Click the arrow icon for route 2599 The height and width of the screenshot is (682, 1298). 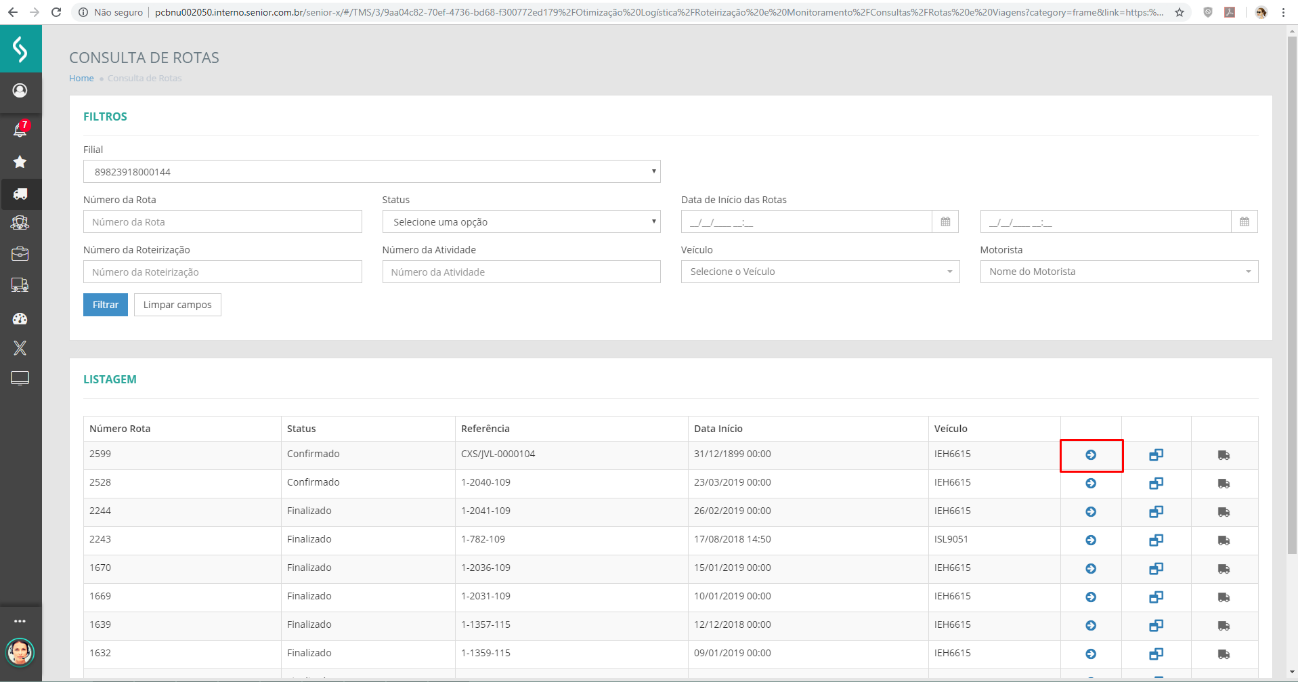(x=1091, y=455)
